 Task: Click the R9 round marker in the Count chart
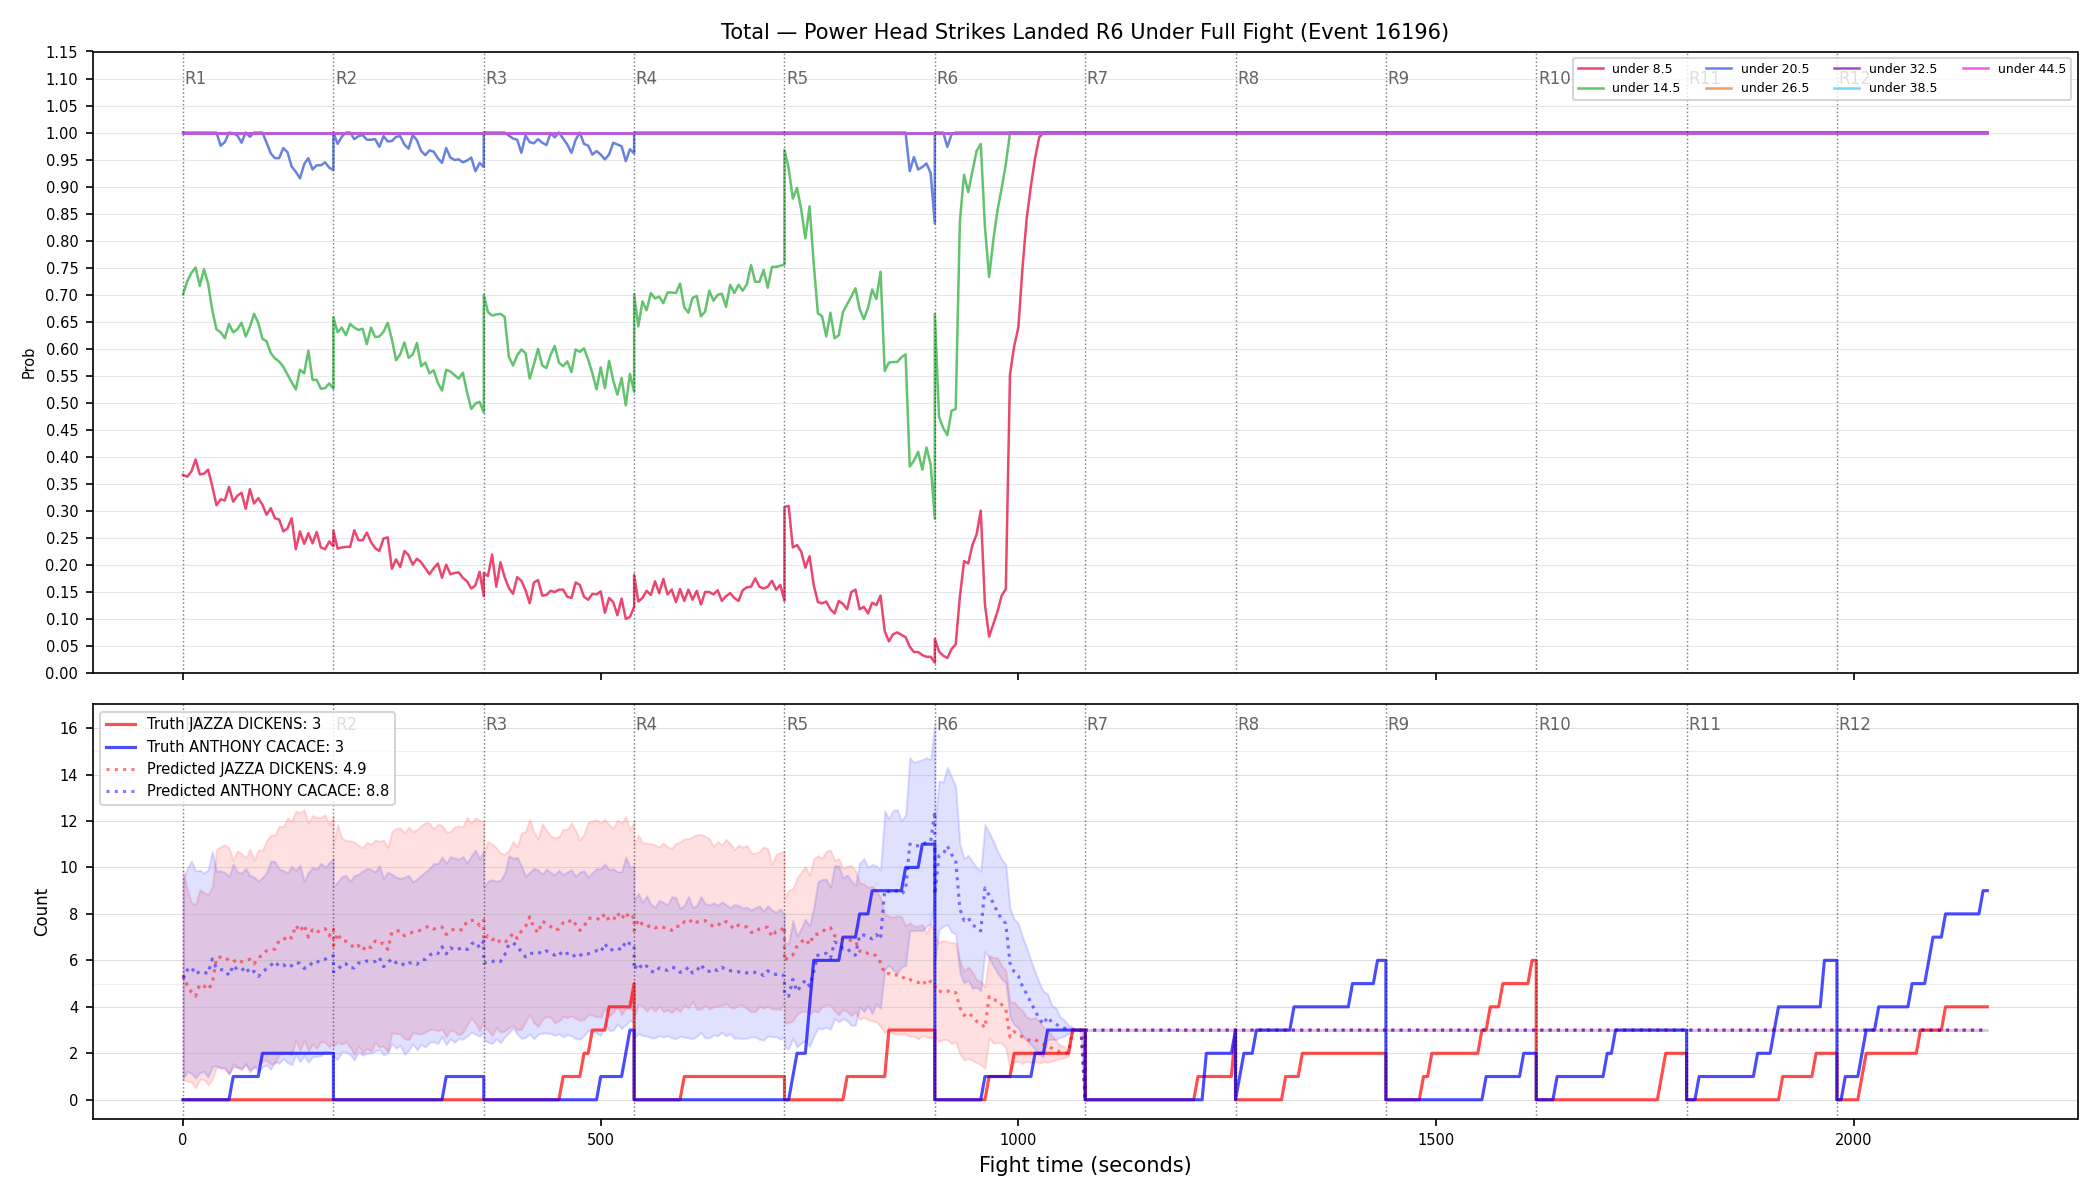[x=1398, y=724]
